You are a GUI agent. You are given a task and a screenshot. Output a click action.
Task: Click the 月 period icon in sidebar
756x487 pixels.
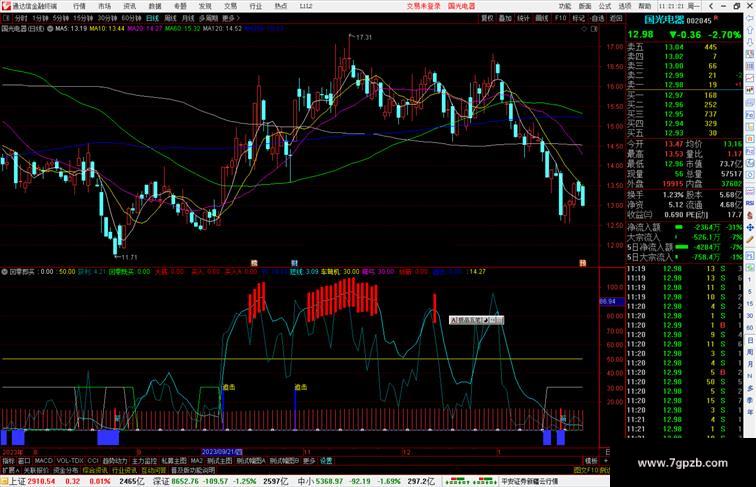pos(750,364)
